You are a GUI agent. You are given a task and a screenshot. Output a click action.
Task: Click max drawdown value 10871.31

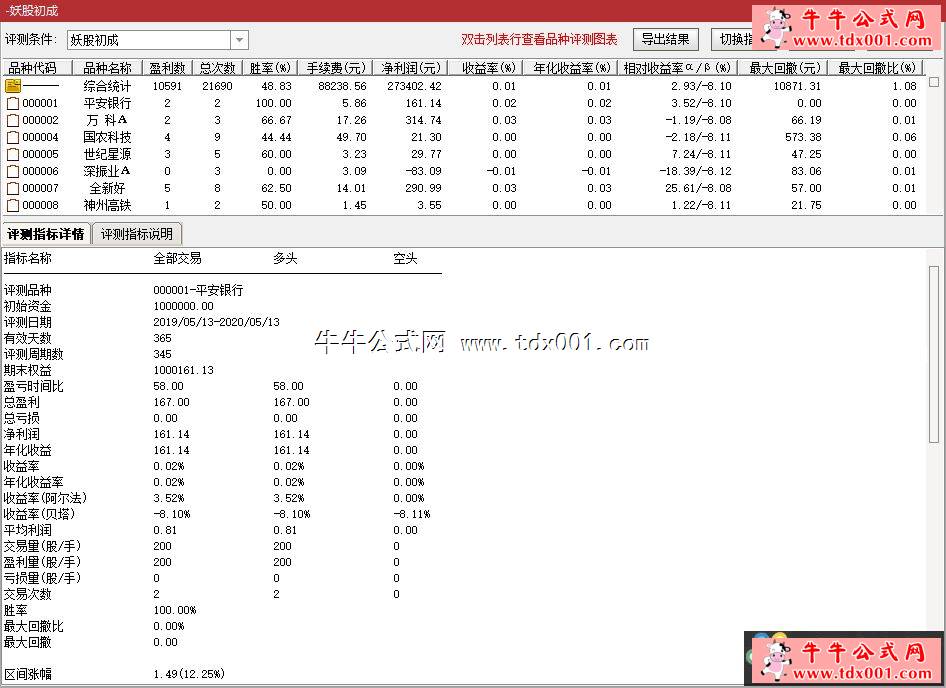click(797, 86)
